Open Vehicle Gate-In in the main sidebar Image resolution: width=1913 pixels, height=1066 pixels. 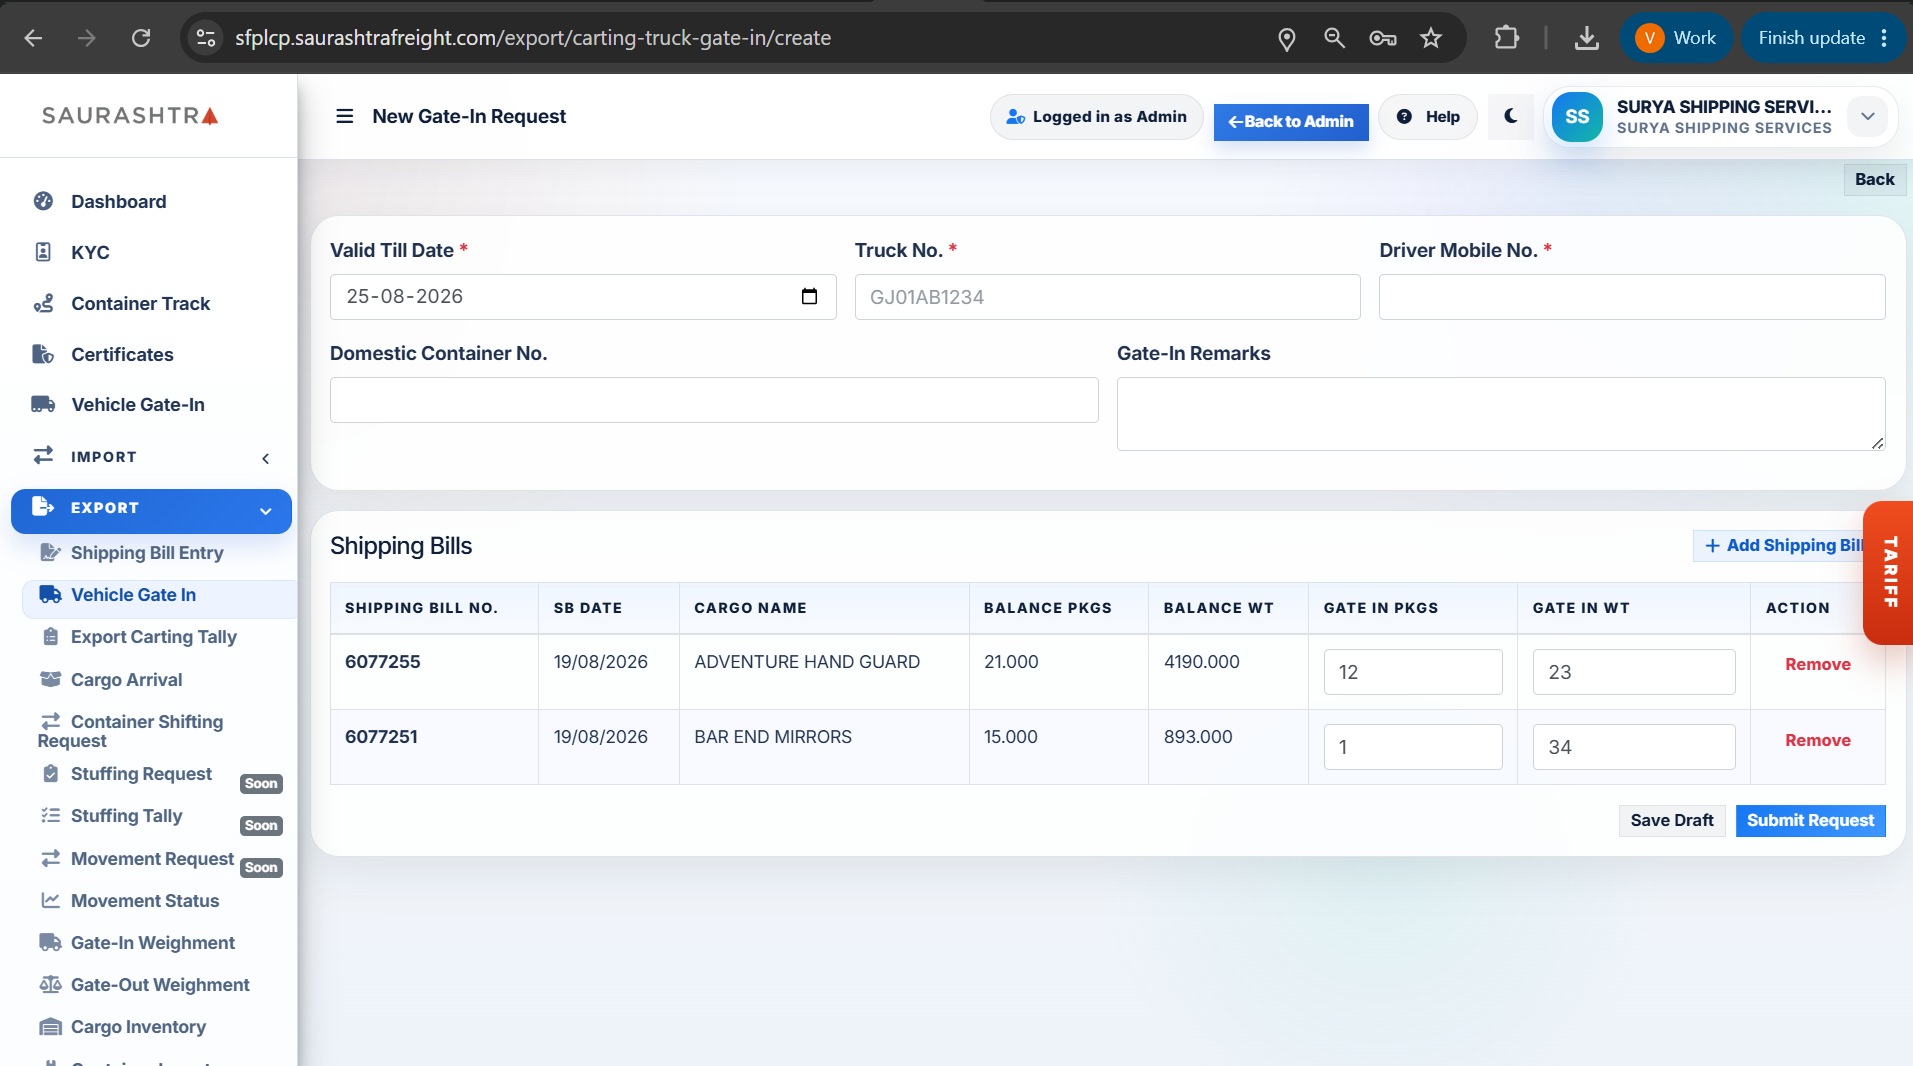point(138,404)
